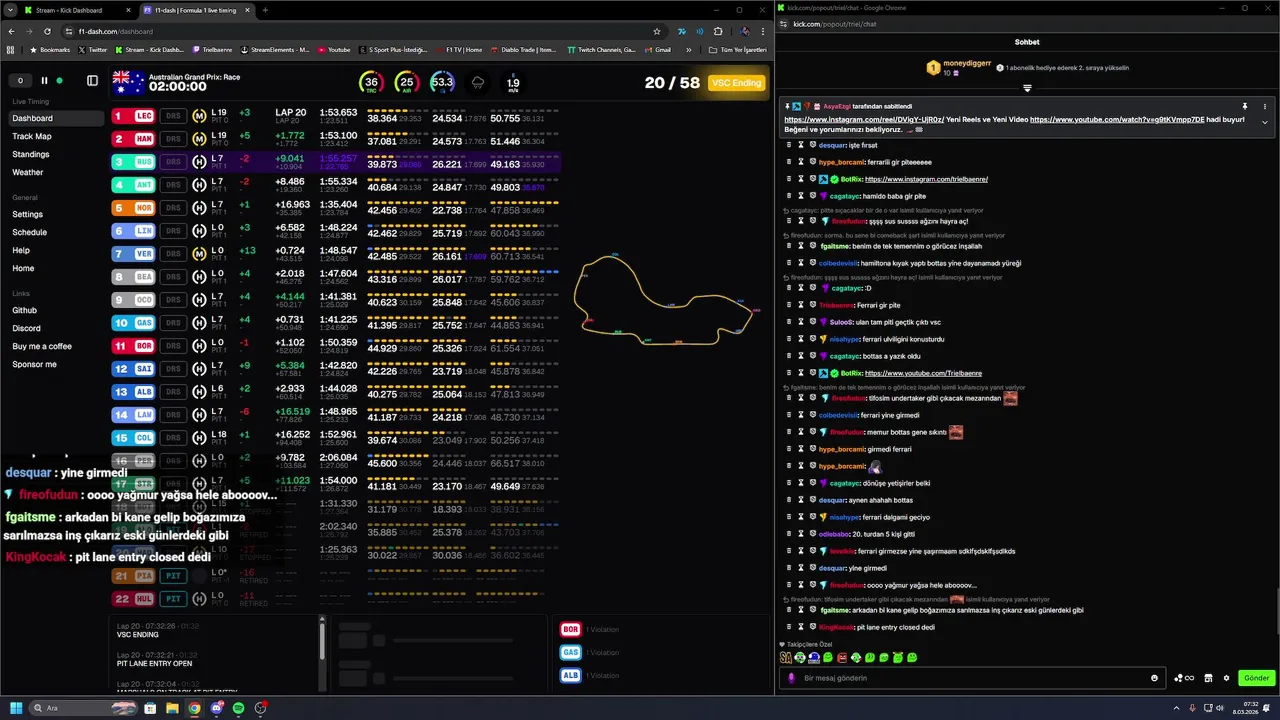
Task: Open the Discord link in sidebar
Action: point(27,328)
